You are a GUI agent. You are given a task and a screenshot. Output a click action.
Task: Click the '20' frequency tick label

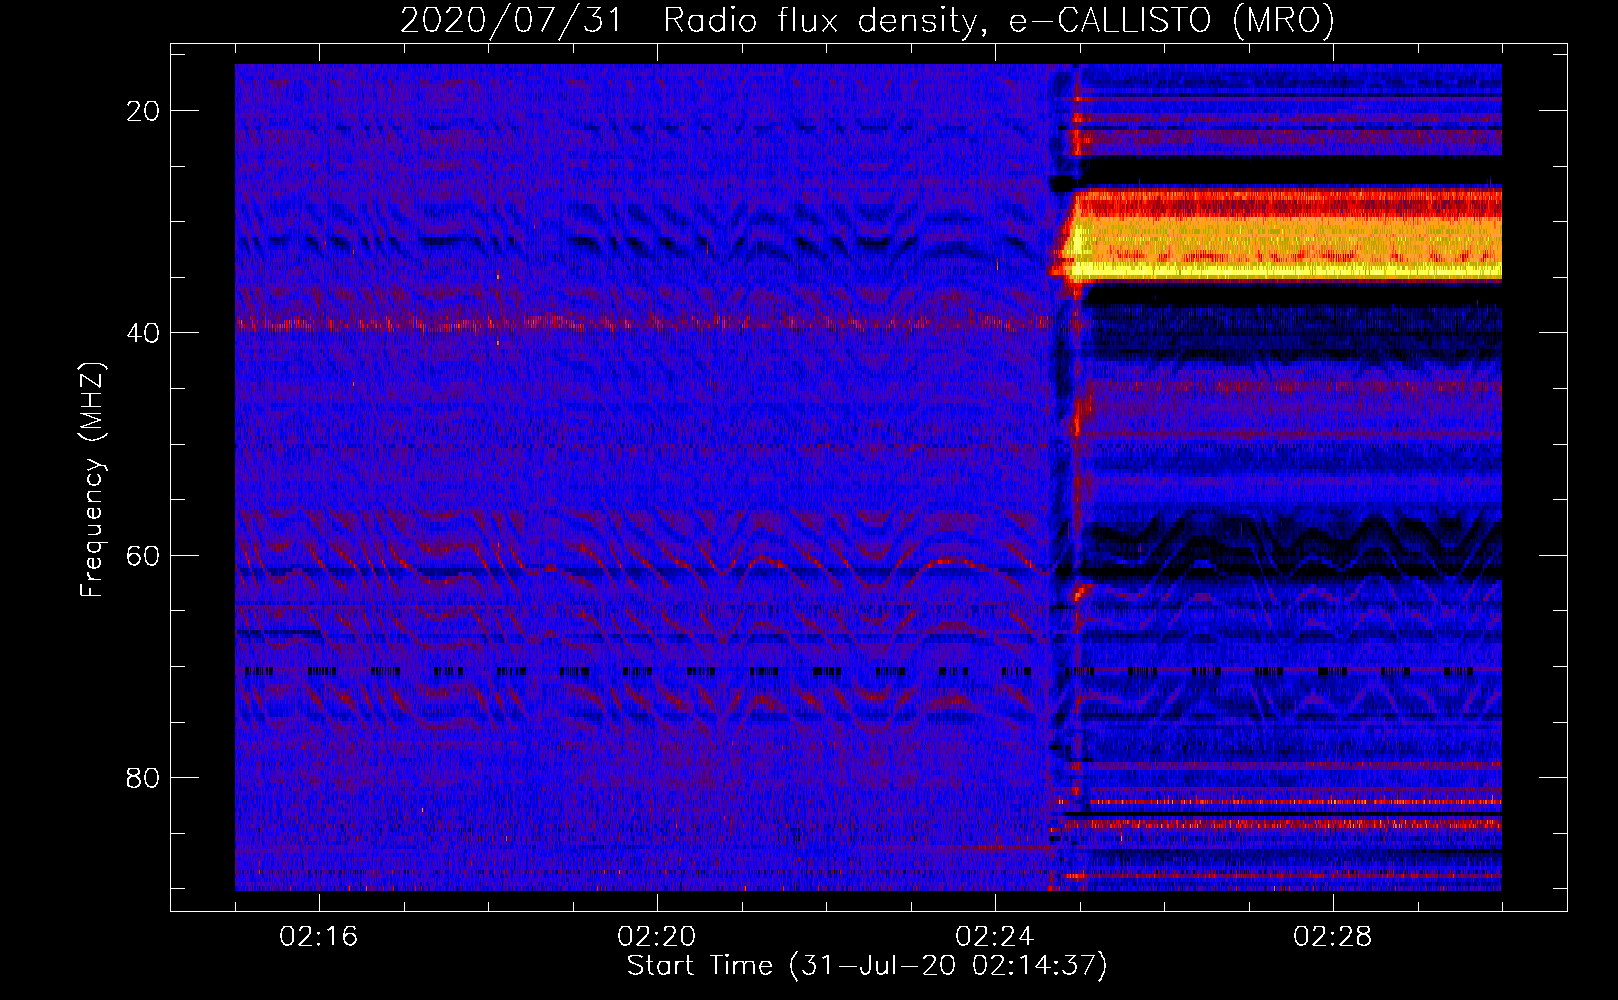point(143,111)
